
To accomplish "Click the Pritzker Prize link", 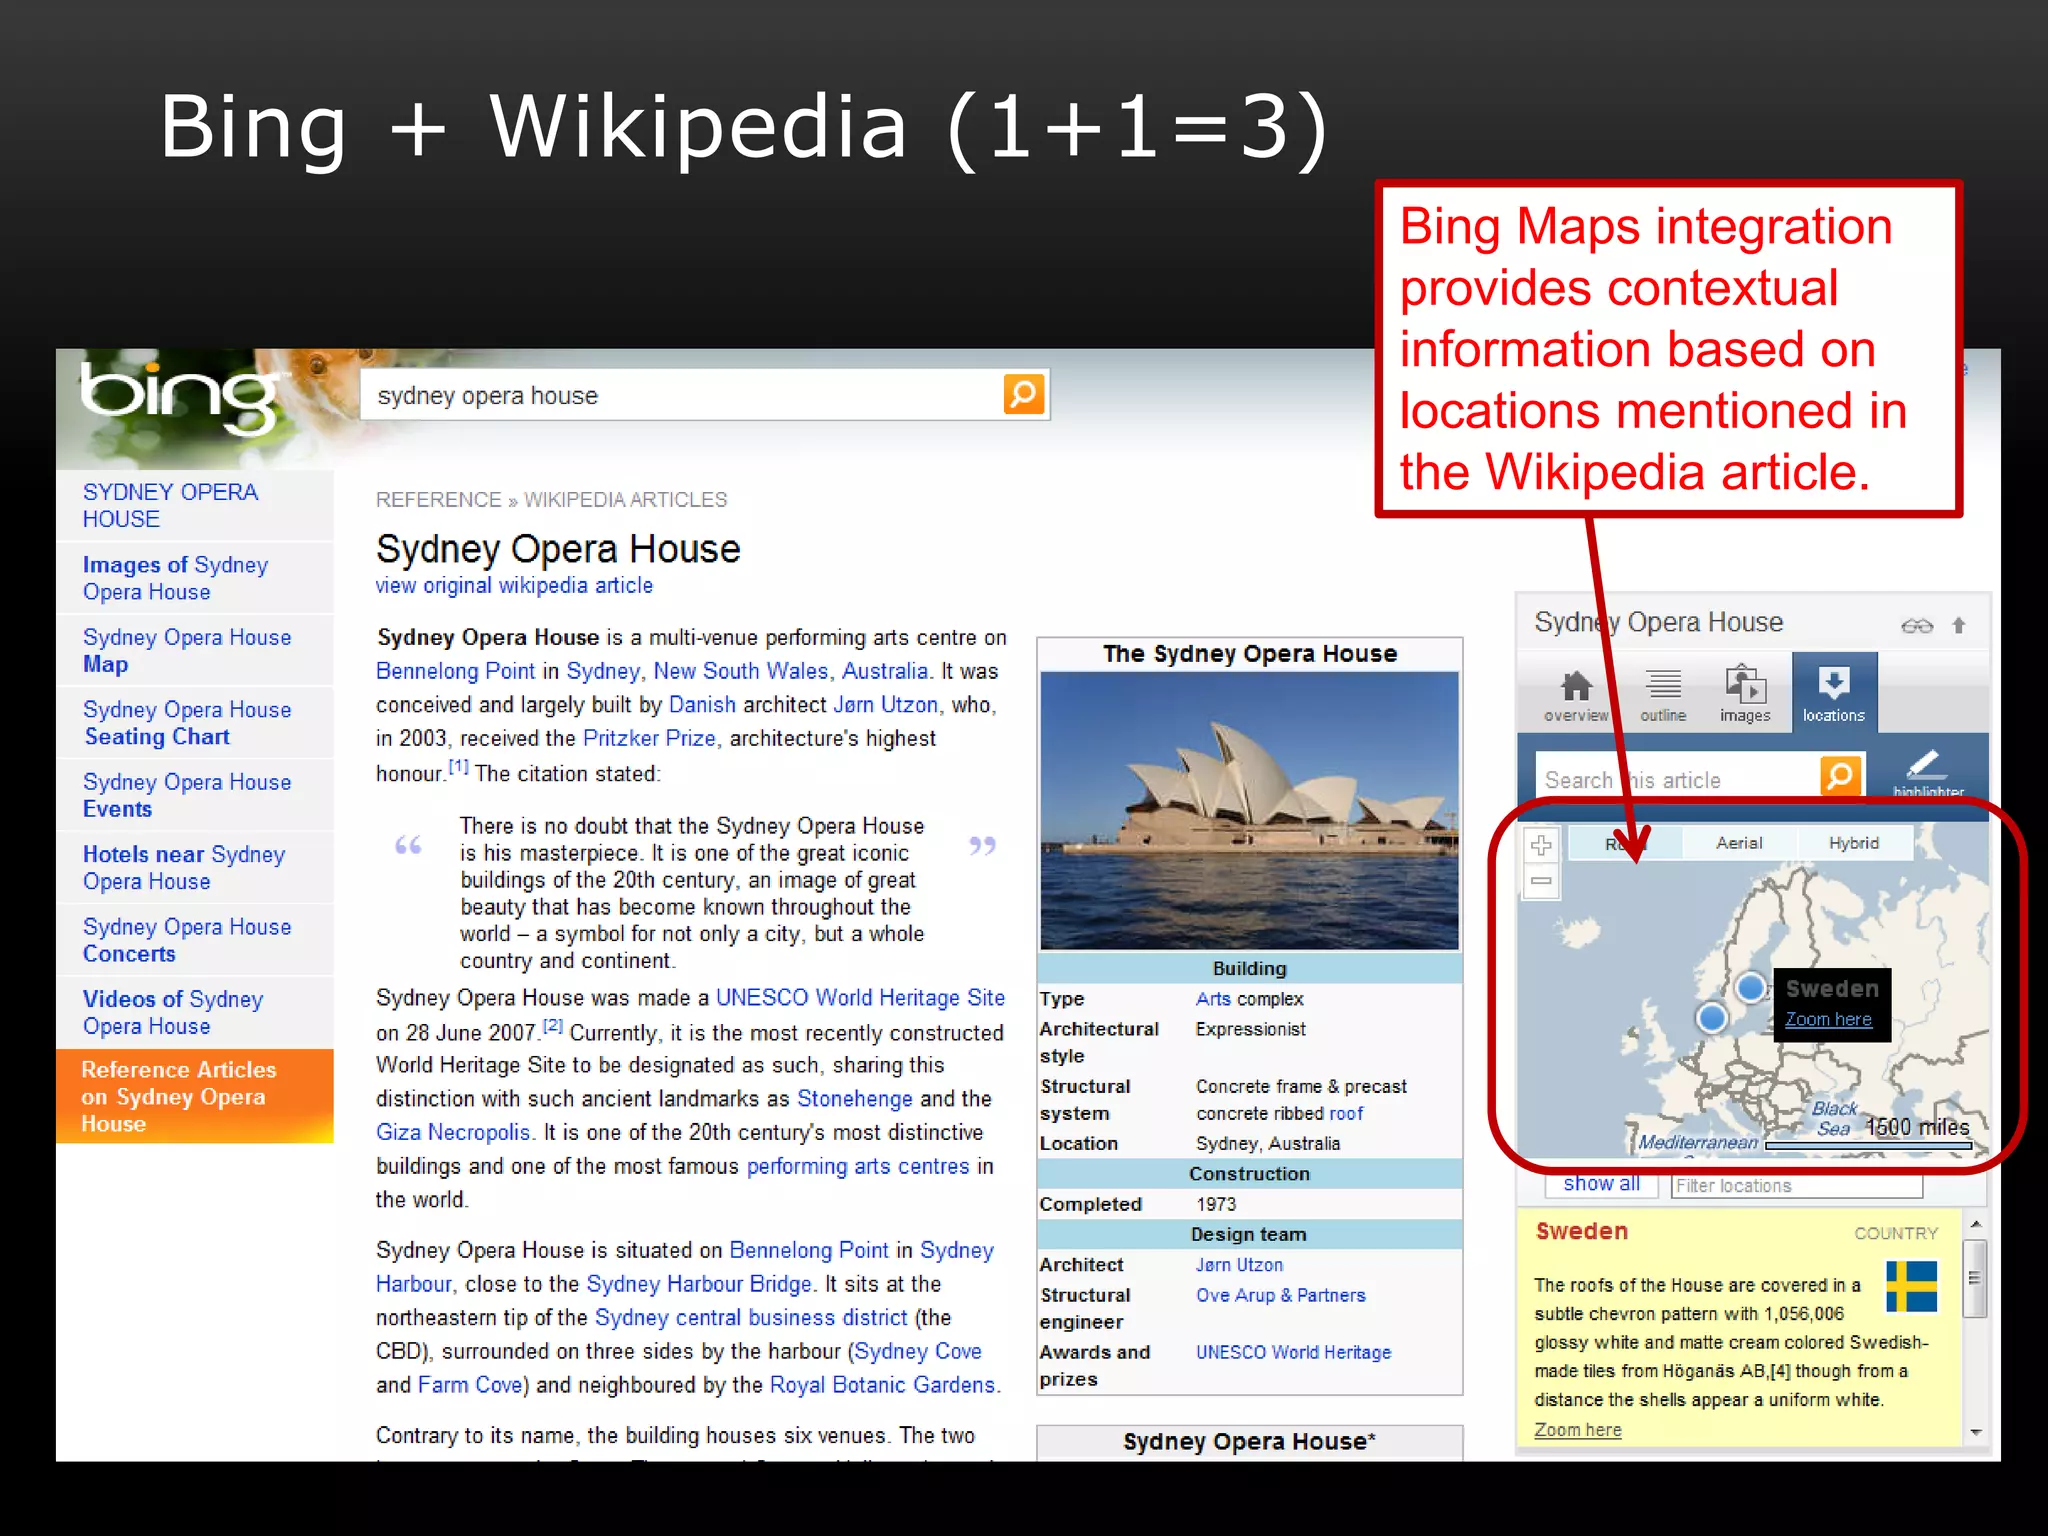I will (649, 739).
